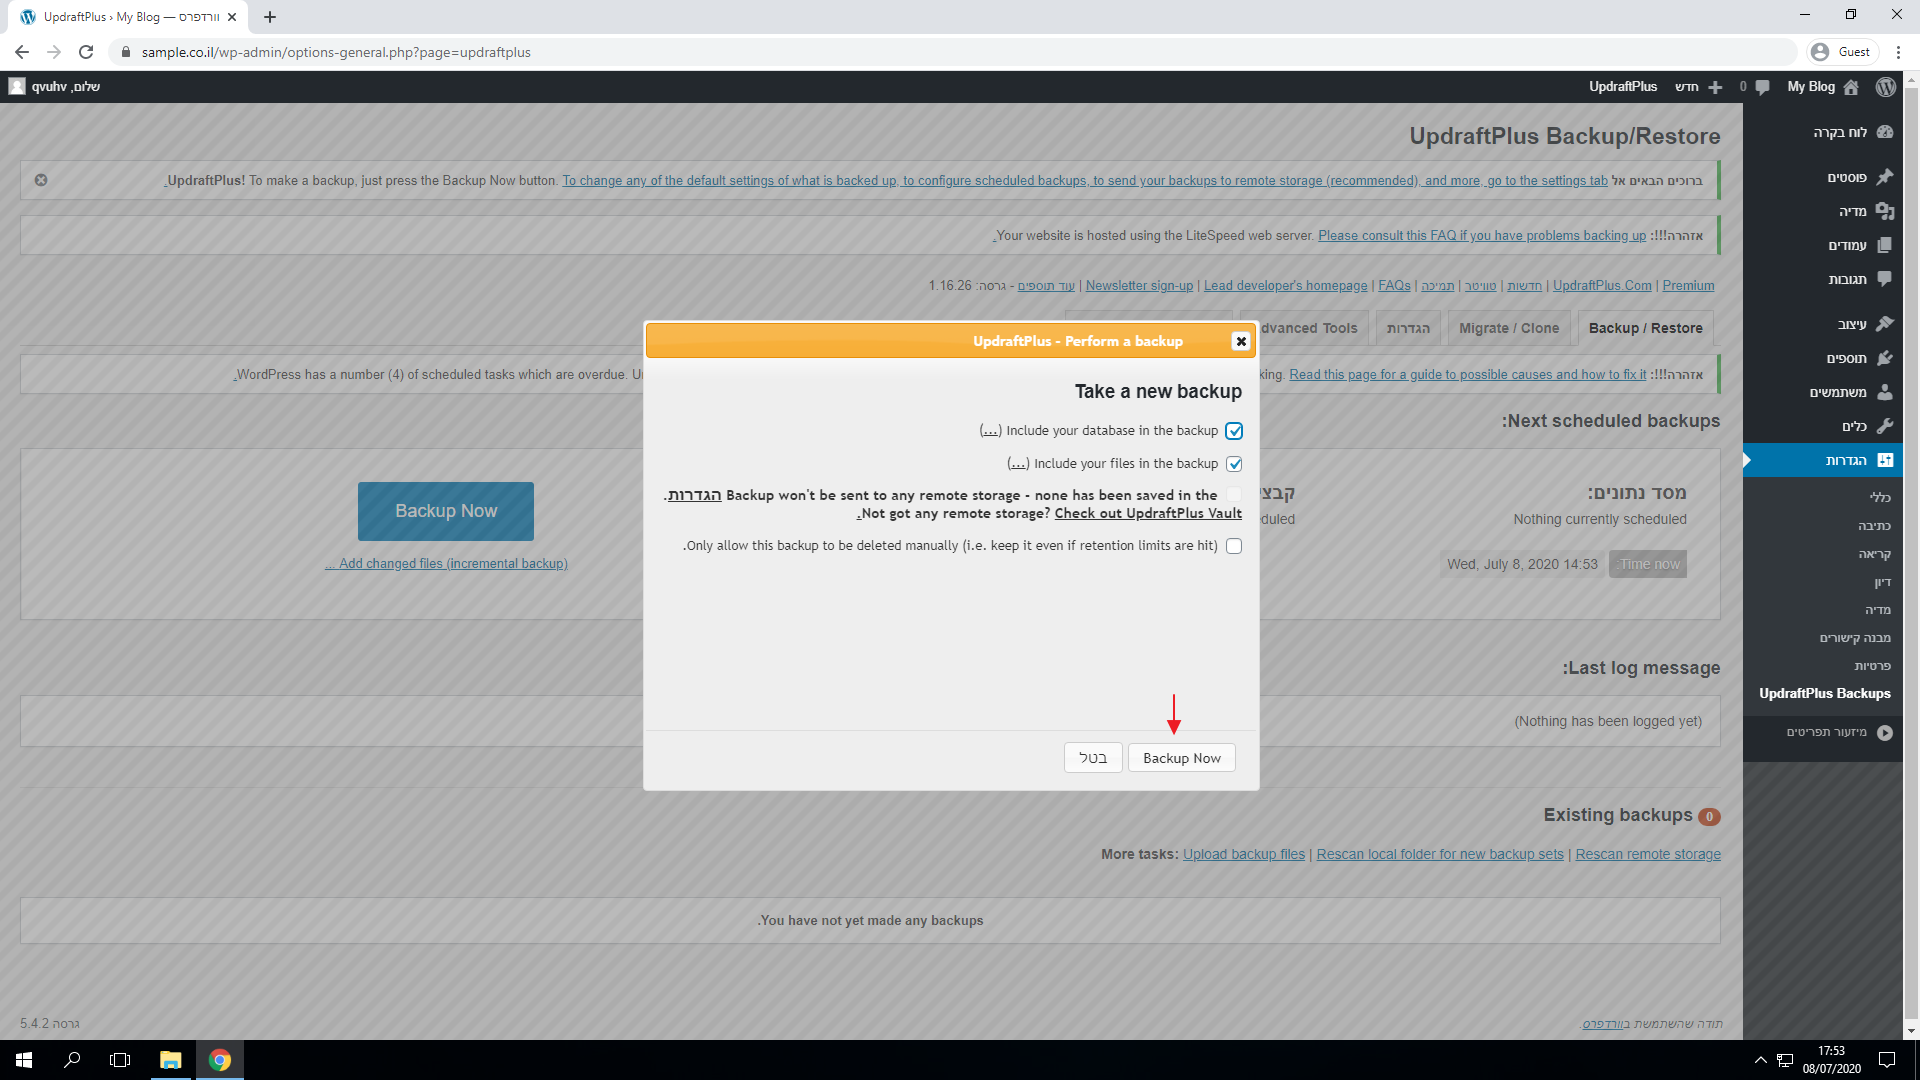Open taskbar search icon

click(x=72, y=1060)
